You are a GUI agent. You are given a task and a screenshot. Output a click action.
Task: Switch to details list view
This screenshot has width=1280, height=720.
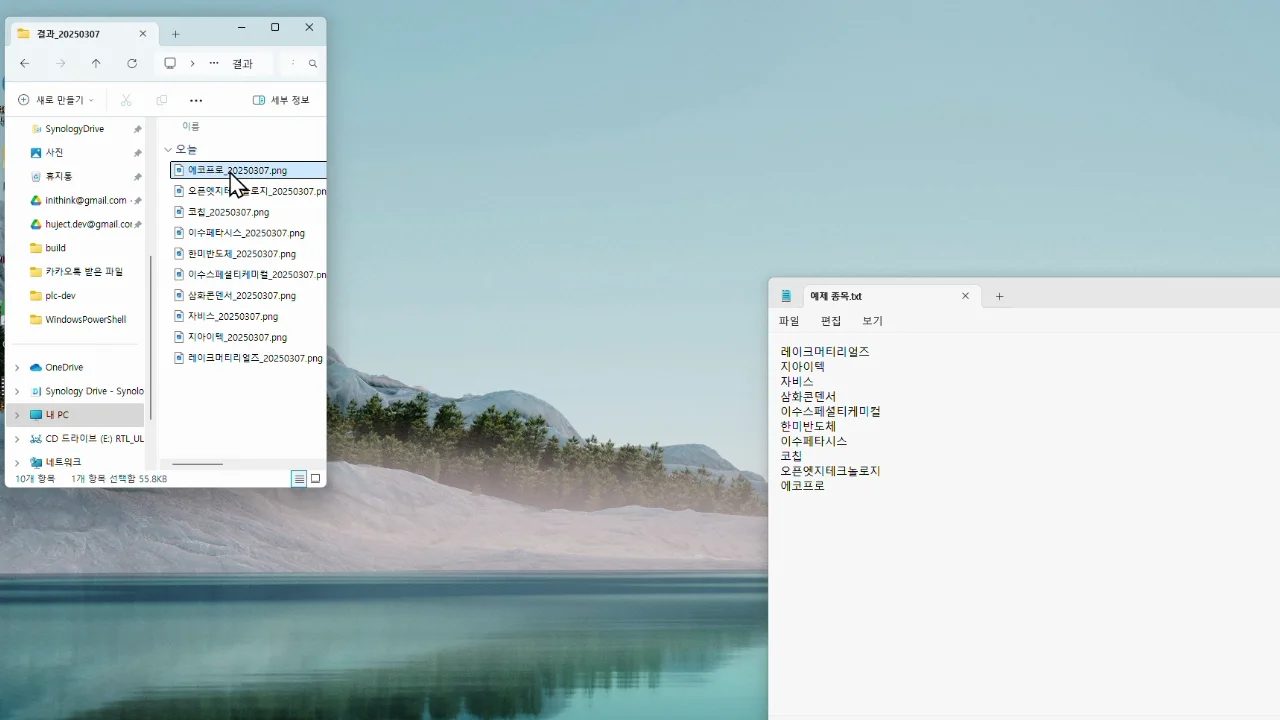pos(299,479)
